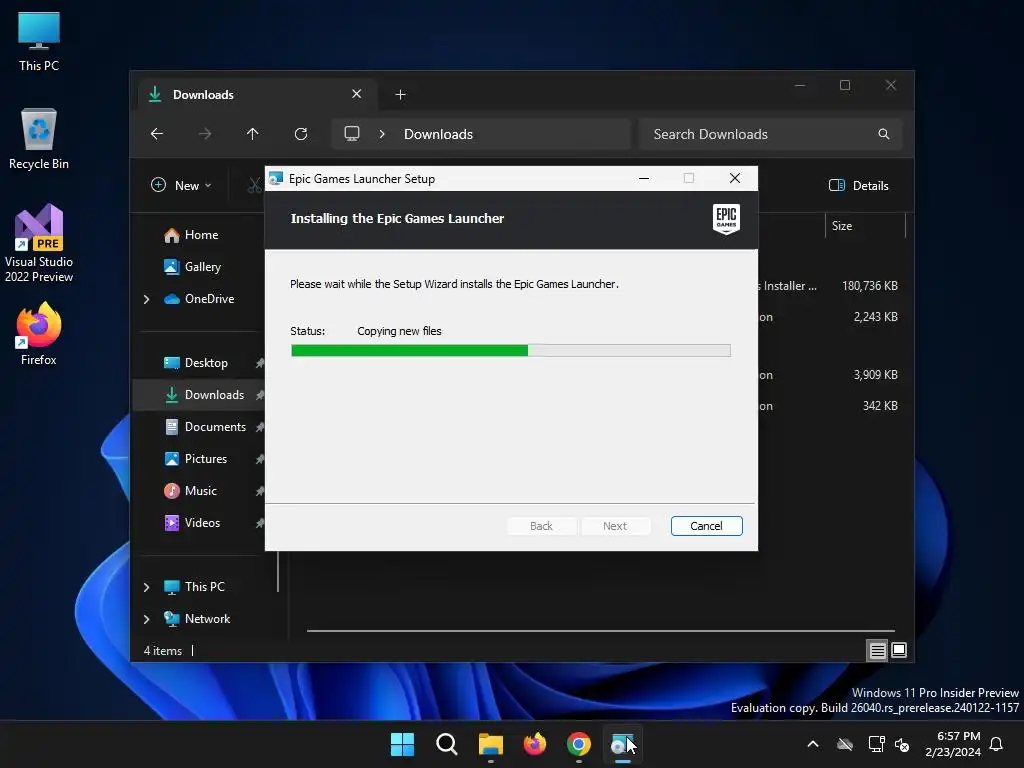Select the Downloads tab in File Explorer
Image resolution: width=1024 pixels, height=768 pixels.
255,95
